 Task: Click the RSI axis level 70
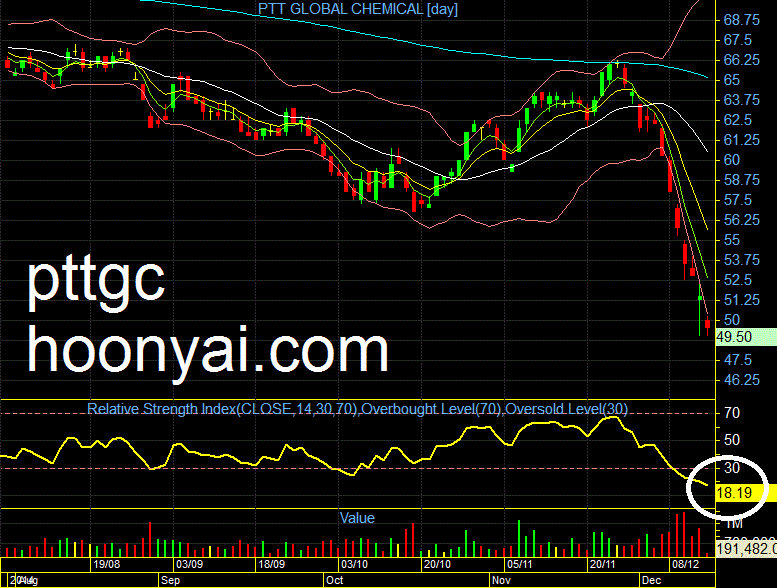point(732,413)
